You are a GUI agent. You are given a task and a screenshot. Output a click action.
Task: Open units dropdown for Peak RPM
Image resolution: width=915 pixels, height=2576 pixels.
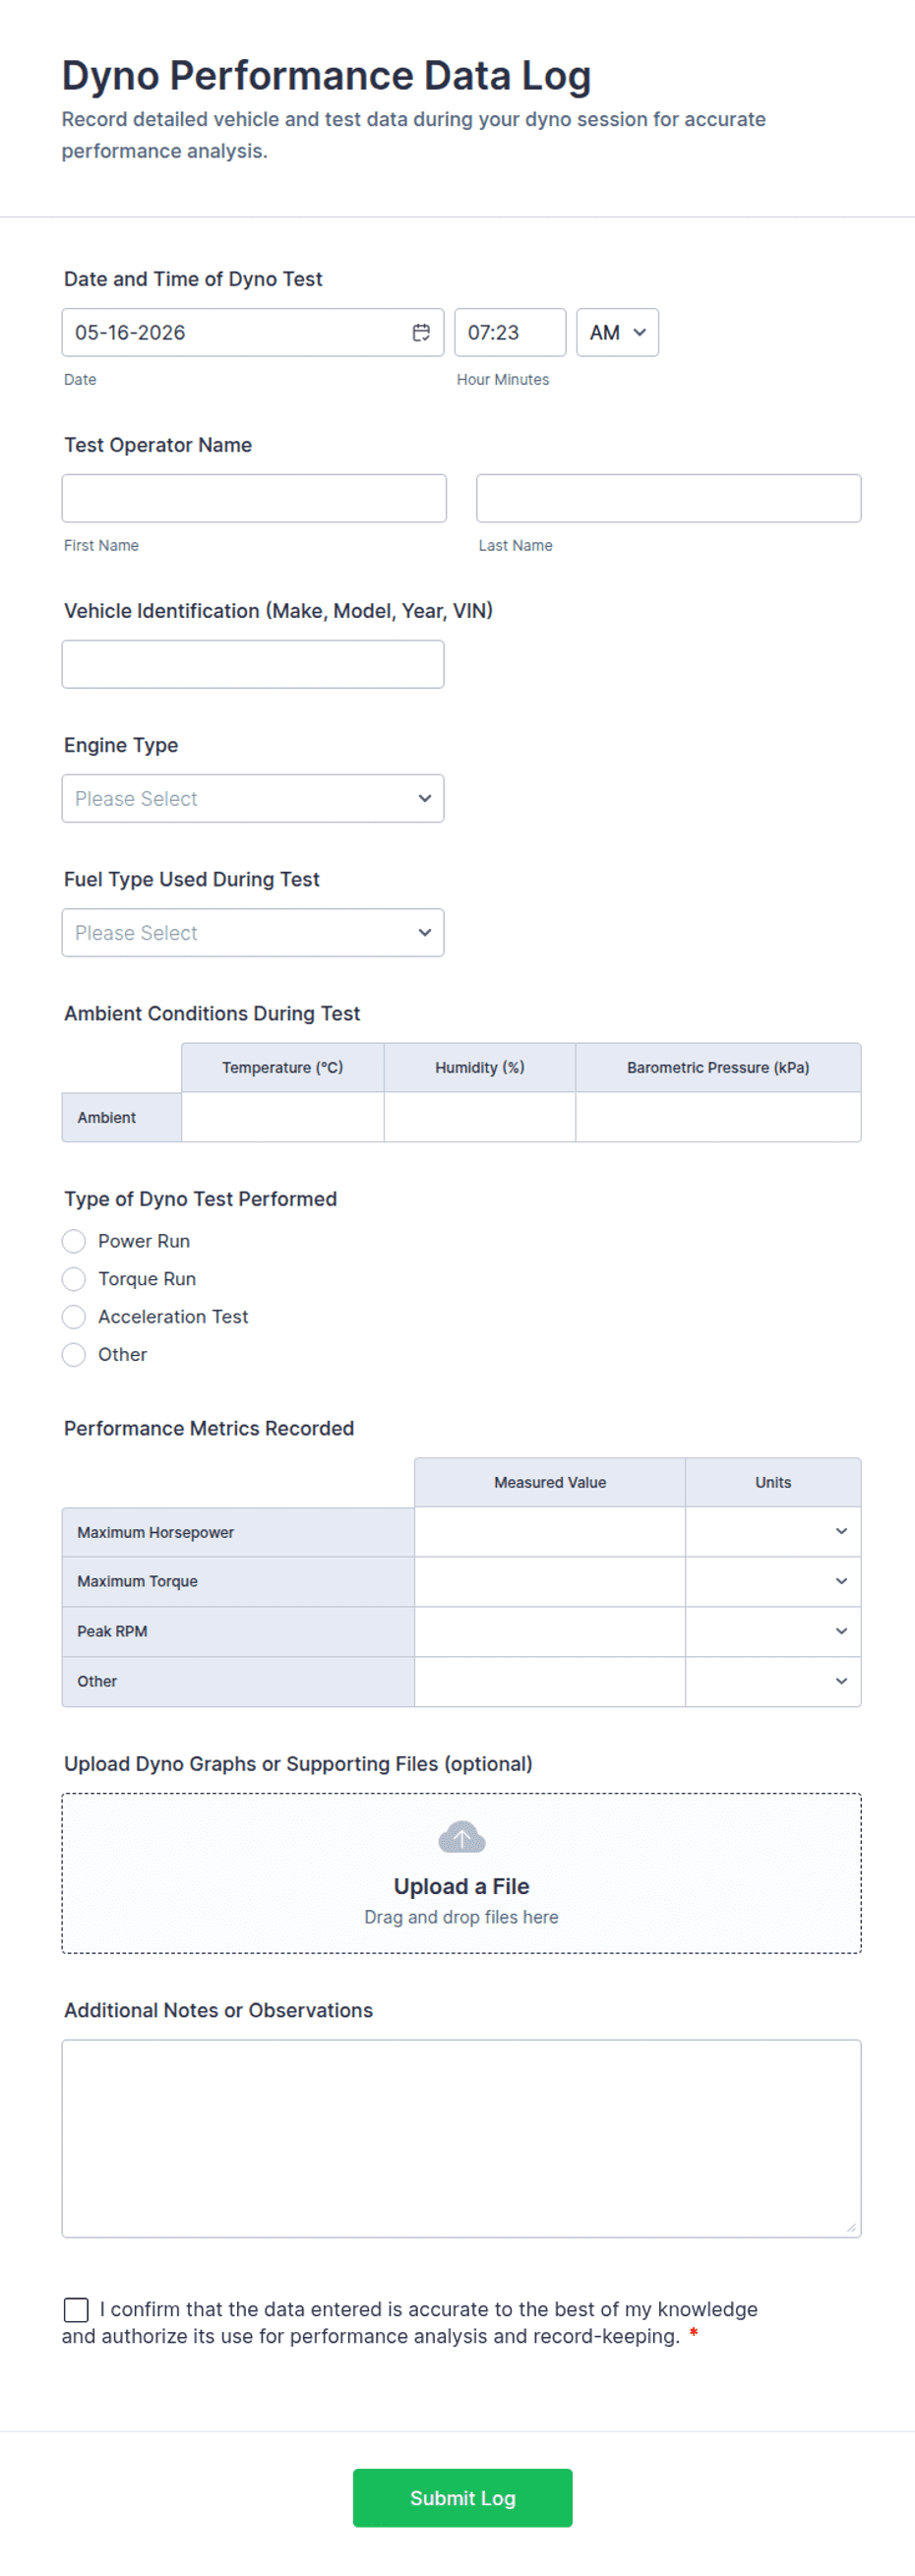click(x=773, y=1631)
